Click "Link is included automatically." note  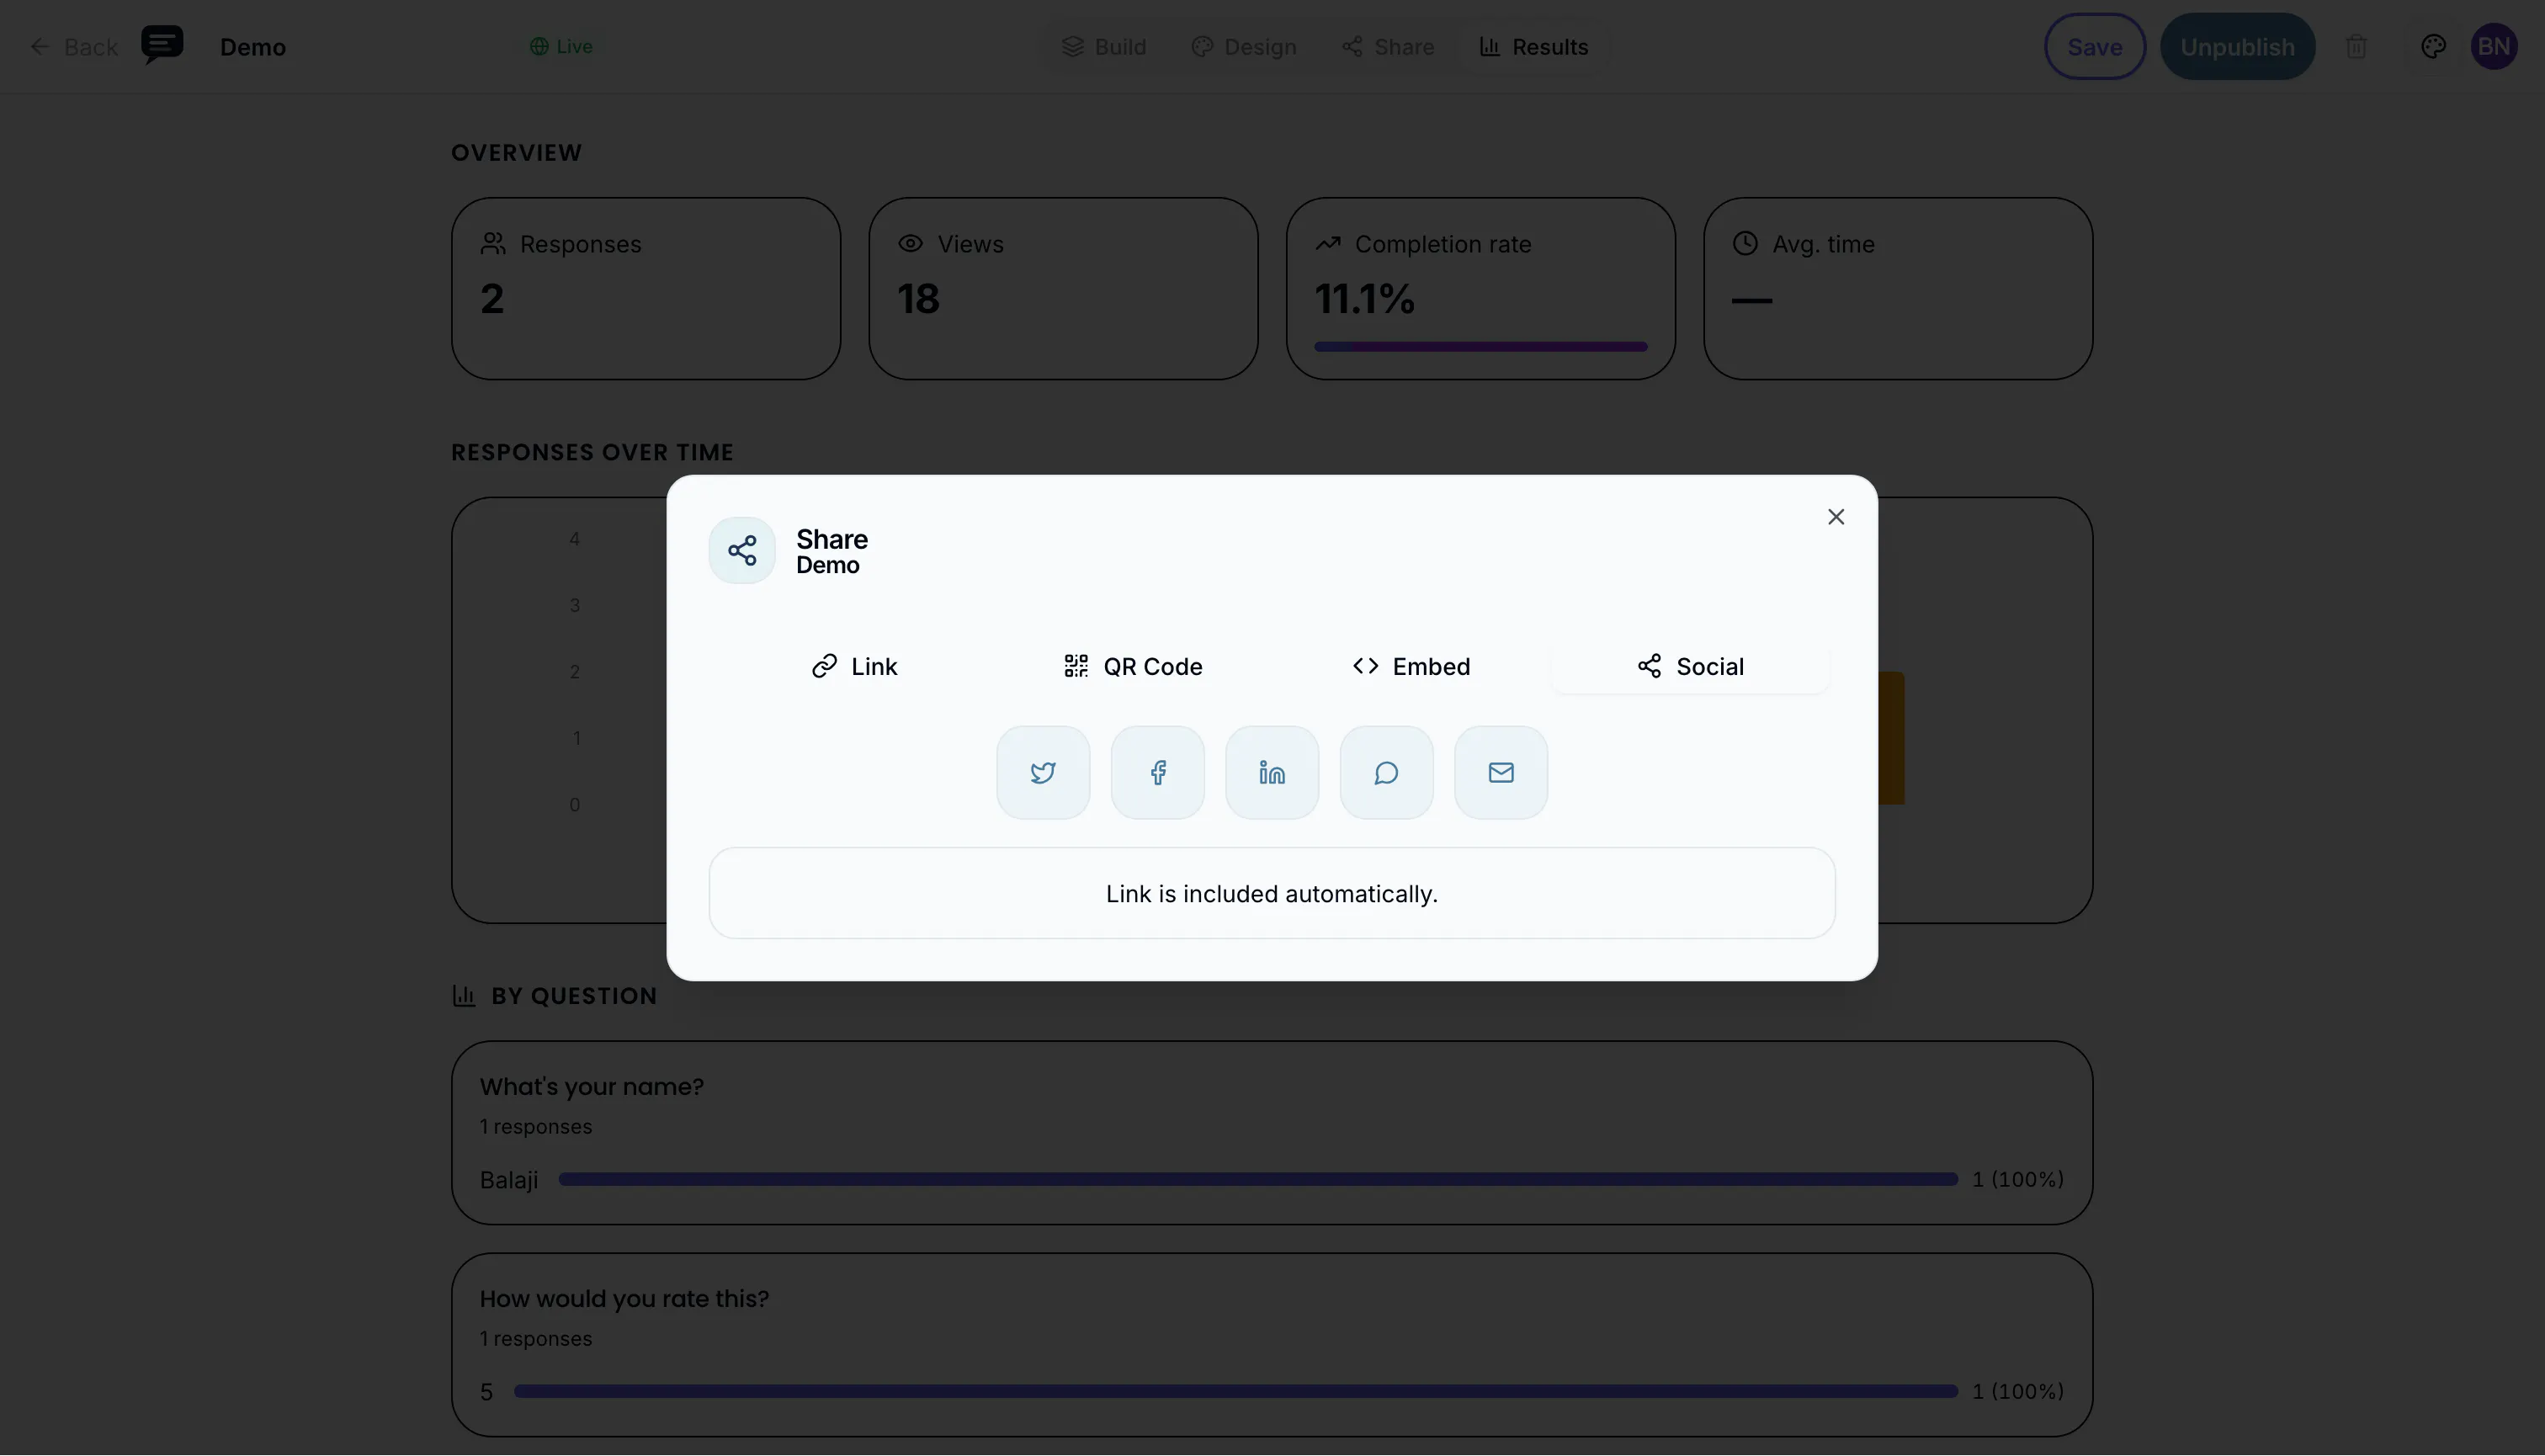[1272, 894]
